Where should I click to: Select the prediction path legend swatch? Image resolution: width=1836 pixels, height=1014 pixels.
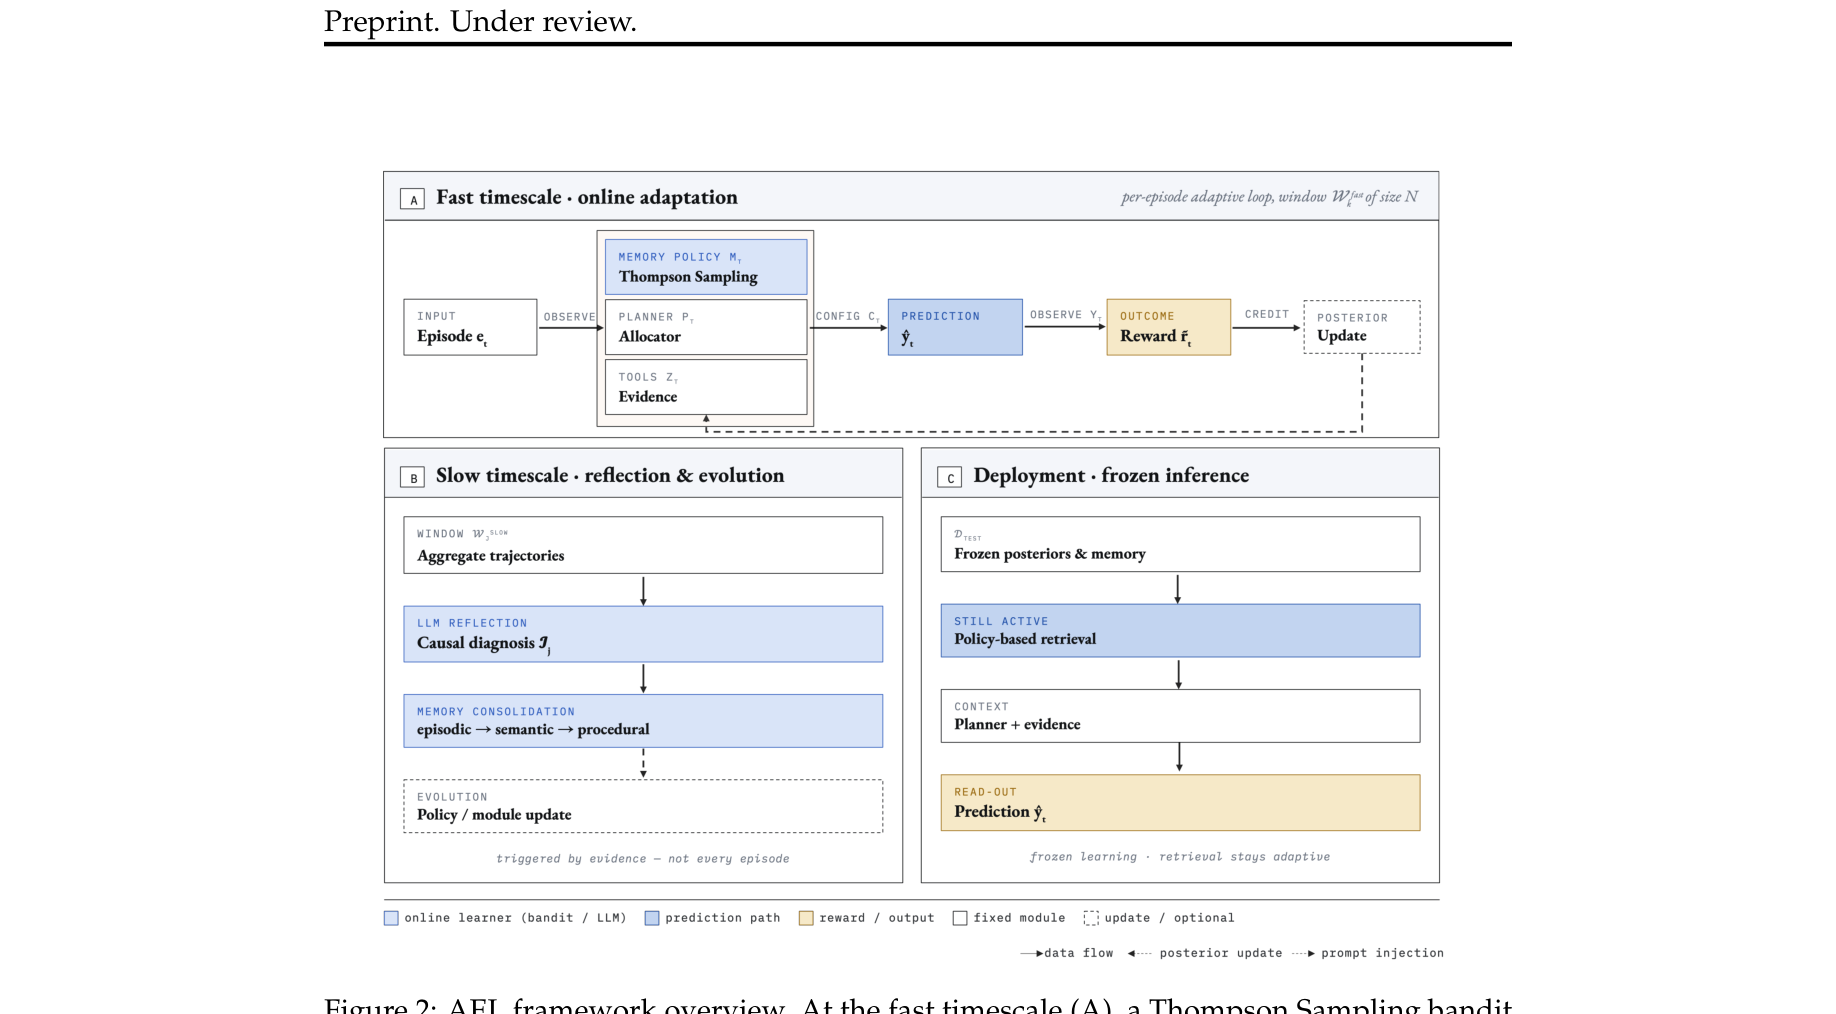[652, 918]
